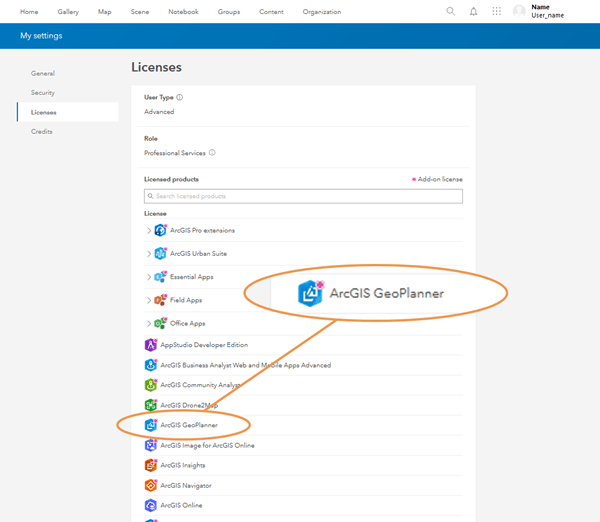This screenshot has width=600, height=522.
Task: Click the ArcGIS Navigator icon
Action: point(151,485)
